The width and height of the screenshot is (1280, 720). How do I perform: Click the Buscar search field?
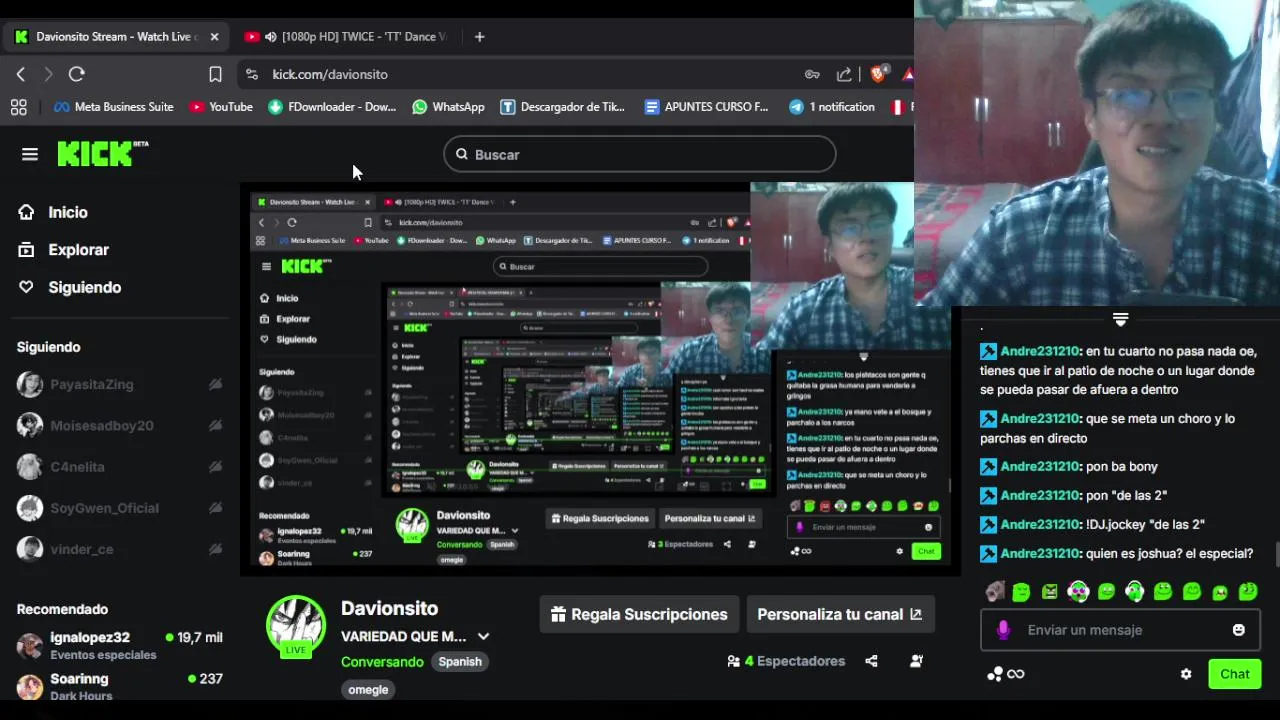pyautogui.click(x=639, y=154)
